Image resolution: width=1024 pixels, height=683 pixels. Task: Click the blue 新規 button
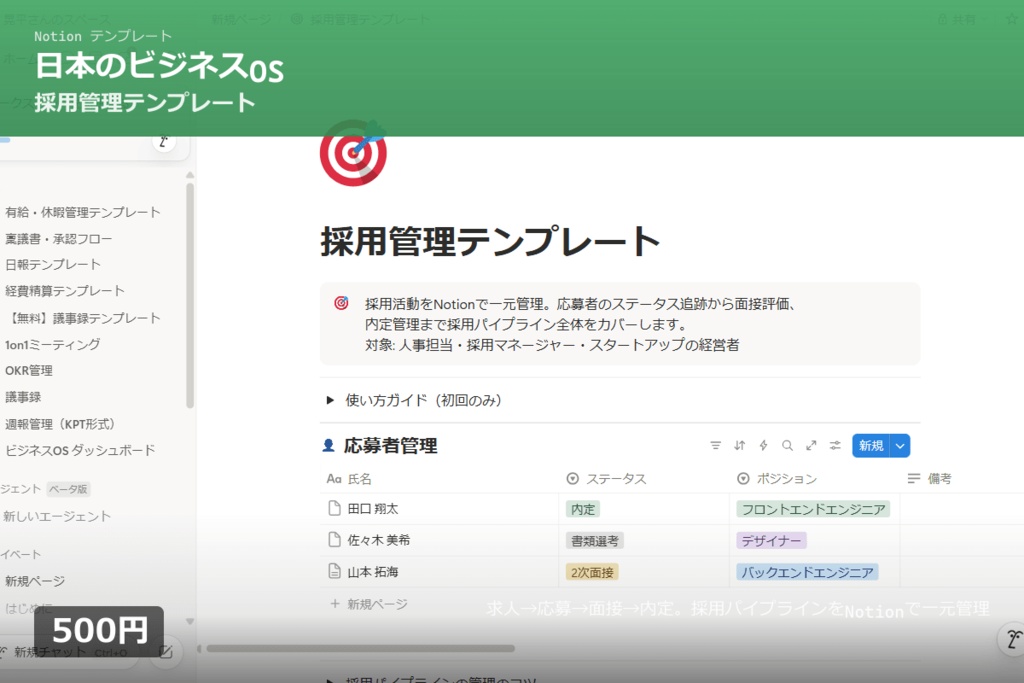(x=872, y=445)
